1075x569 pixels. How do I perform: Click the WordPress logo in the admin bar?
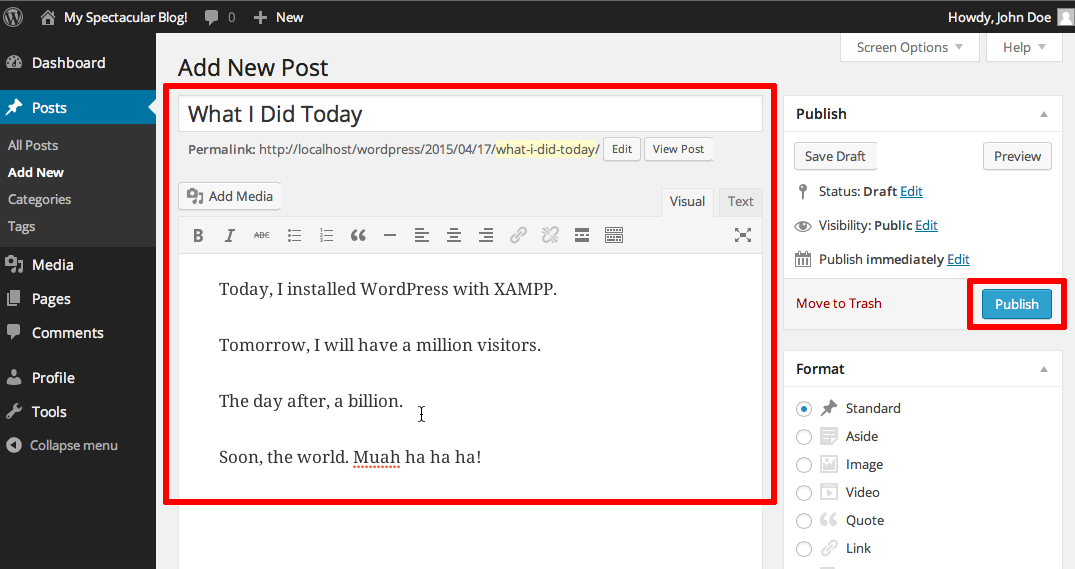pos(14,17)
